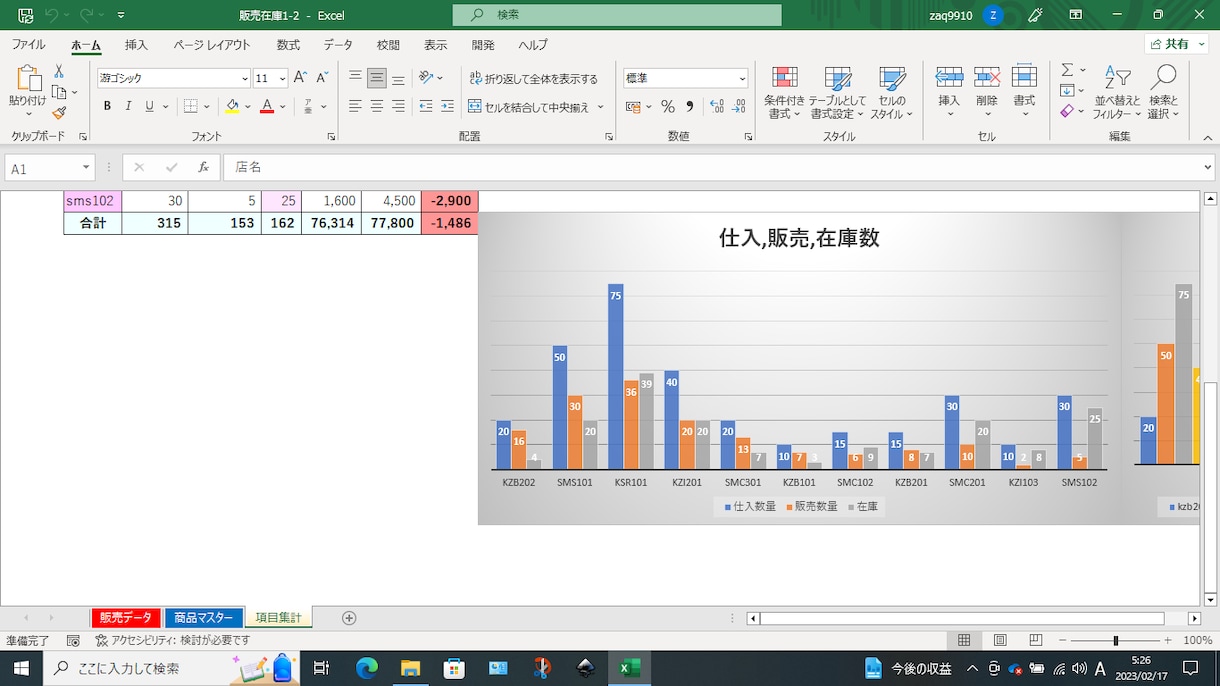The width and height of the screenshot is (1220, 686).
Task: Align text left
Action: coord(355,106)
